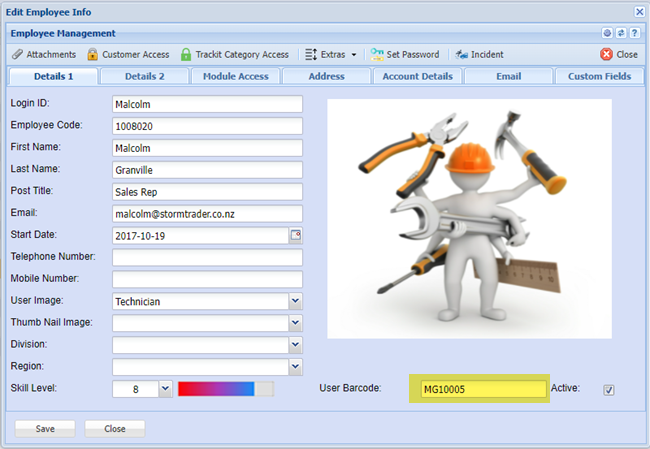Viewport: 650px width, 449px height.
Task: Click the help question mark icon
Action: tap(635, 33)
